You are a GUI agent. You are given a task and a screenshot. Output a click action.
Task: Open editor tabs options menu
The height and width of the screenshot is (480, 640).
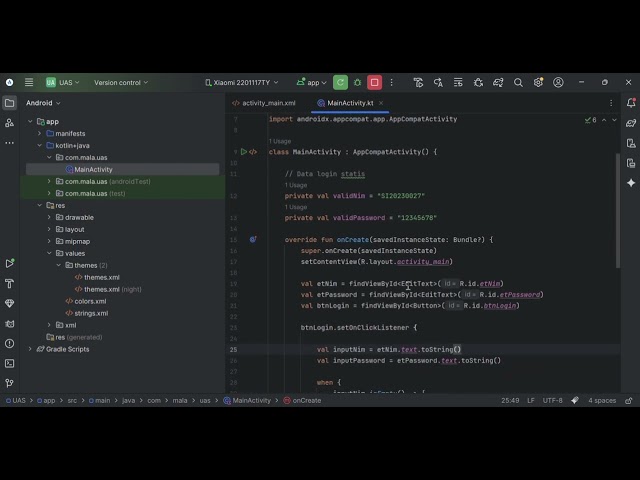pyautogui.click(x=611, y=103)
